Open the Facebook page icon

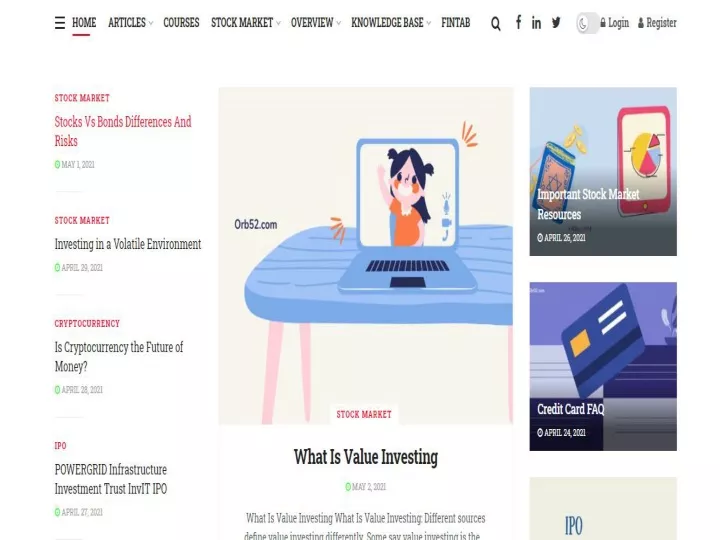pyautogui.click(x=518, y=22)
